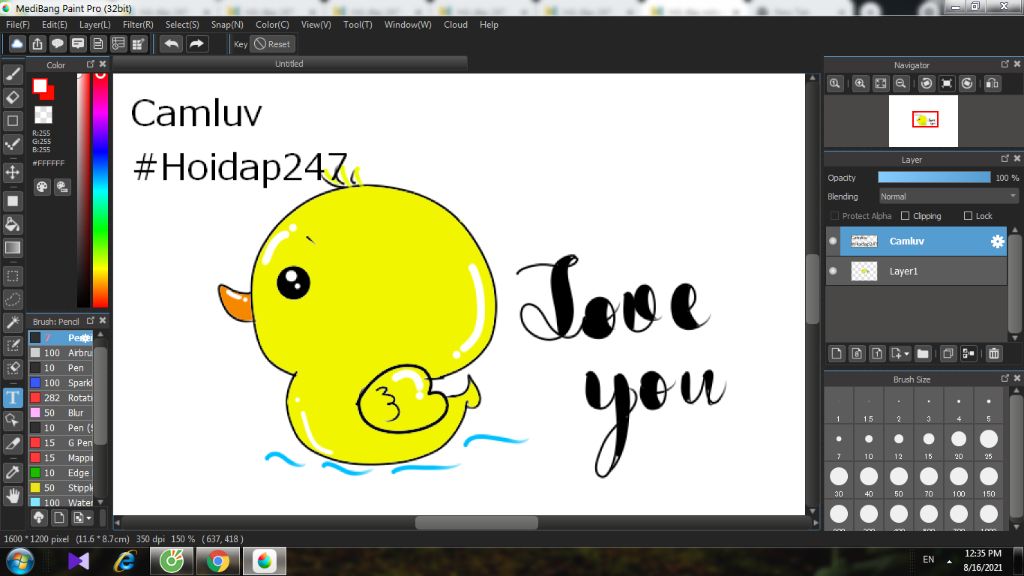Viewport: 1024px width, 576px height.
Task: Select the Hand tool
Action: pos(12,496)
